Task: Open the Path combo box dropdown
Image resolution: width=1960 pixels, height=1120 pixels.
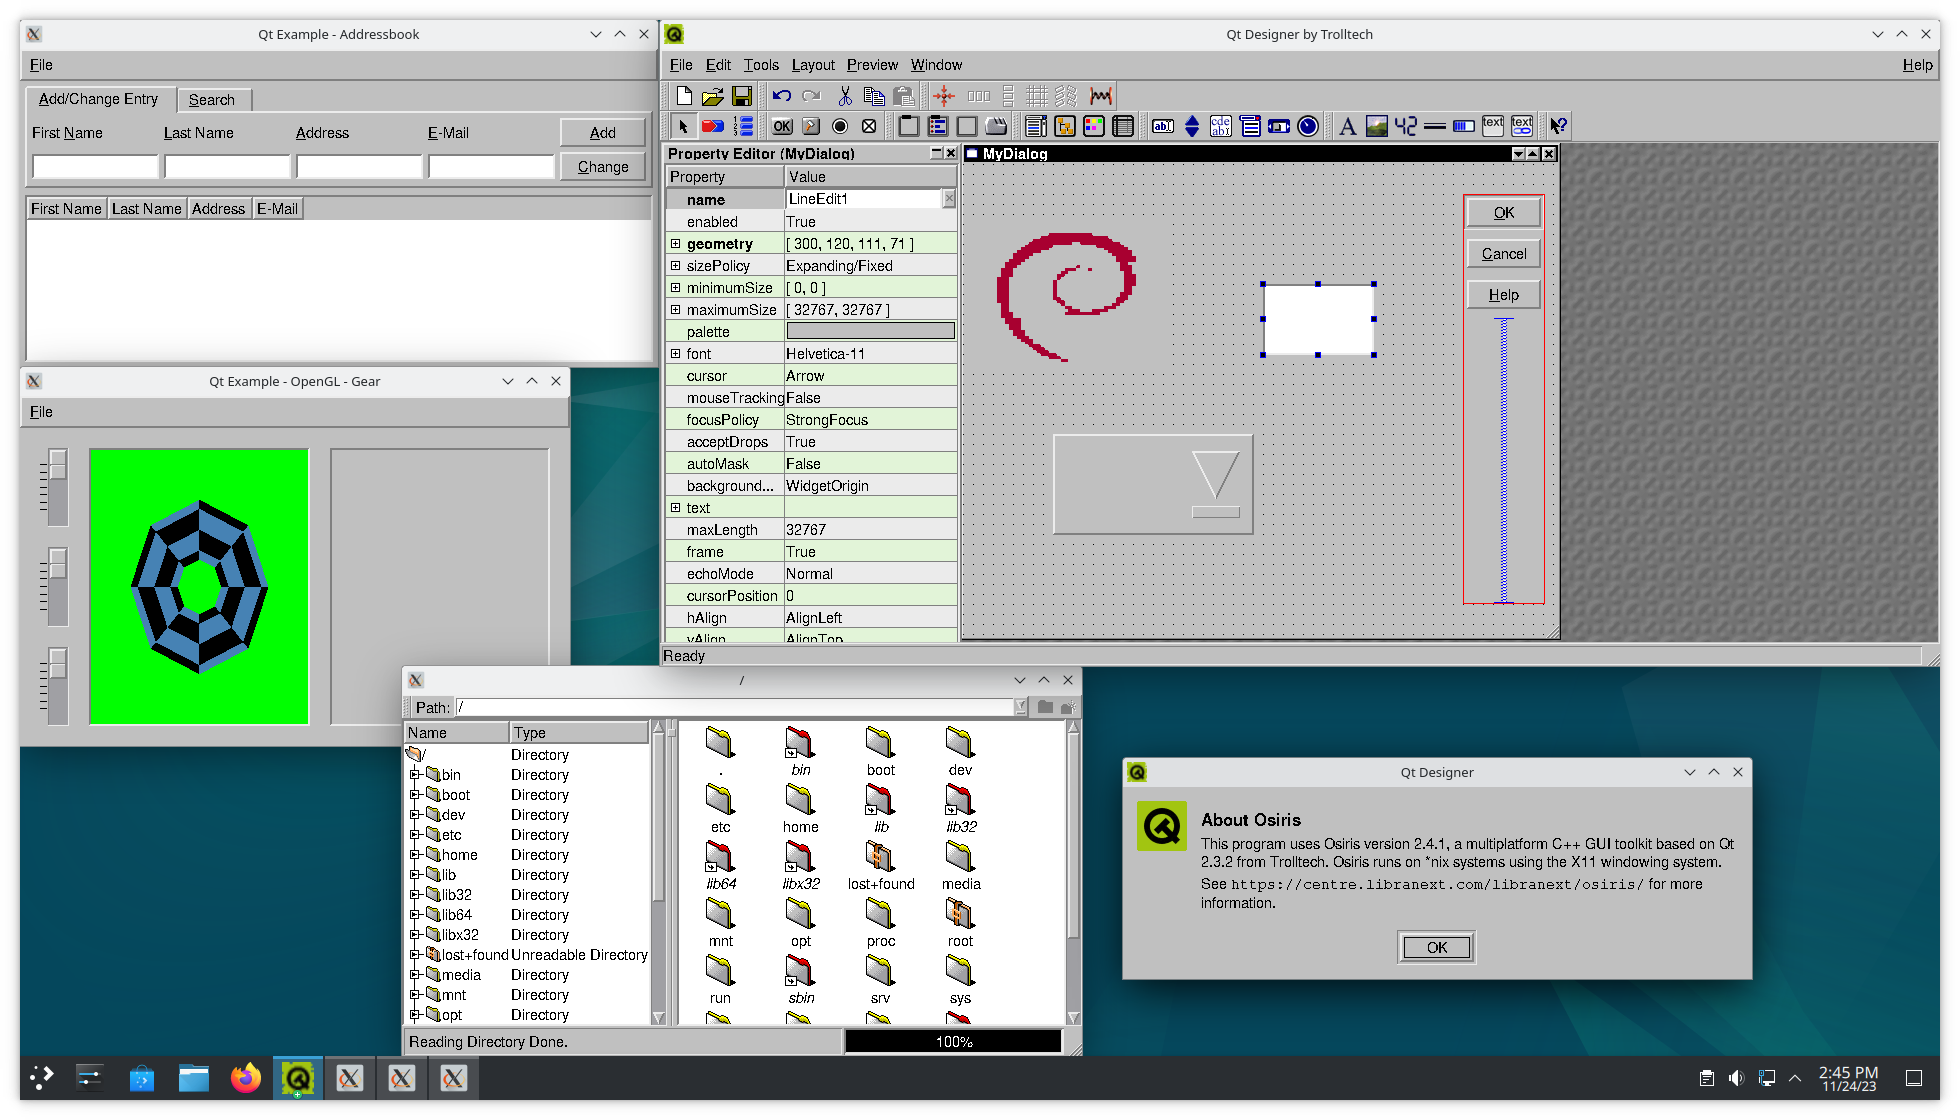Action: (1020, 707)
